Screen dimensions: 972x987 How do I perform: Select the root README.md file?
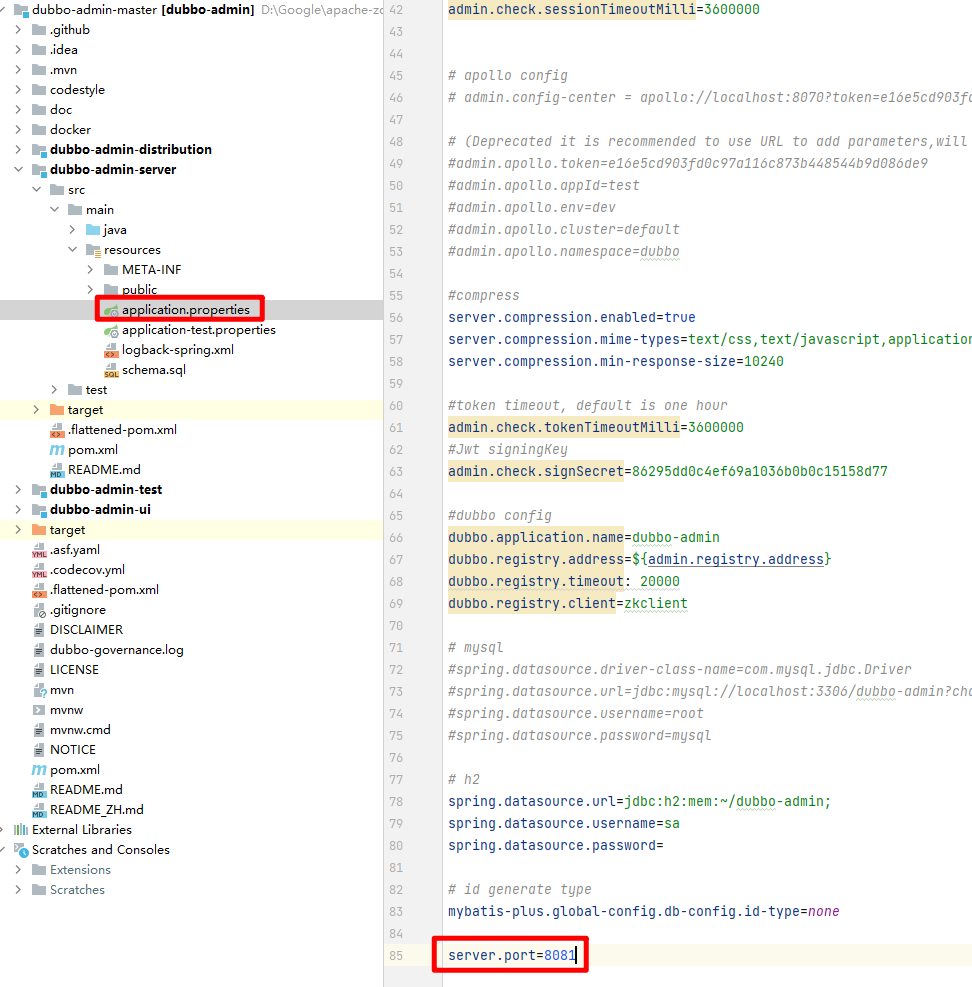coord(86,790)
